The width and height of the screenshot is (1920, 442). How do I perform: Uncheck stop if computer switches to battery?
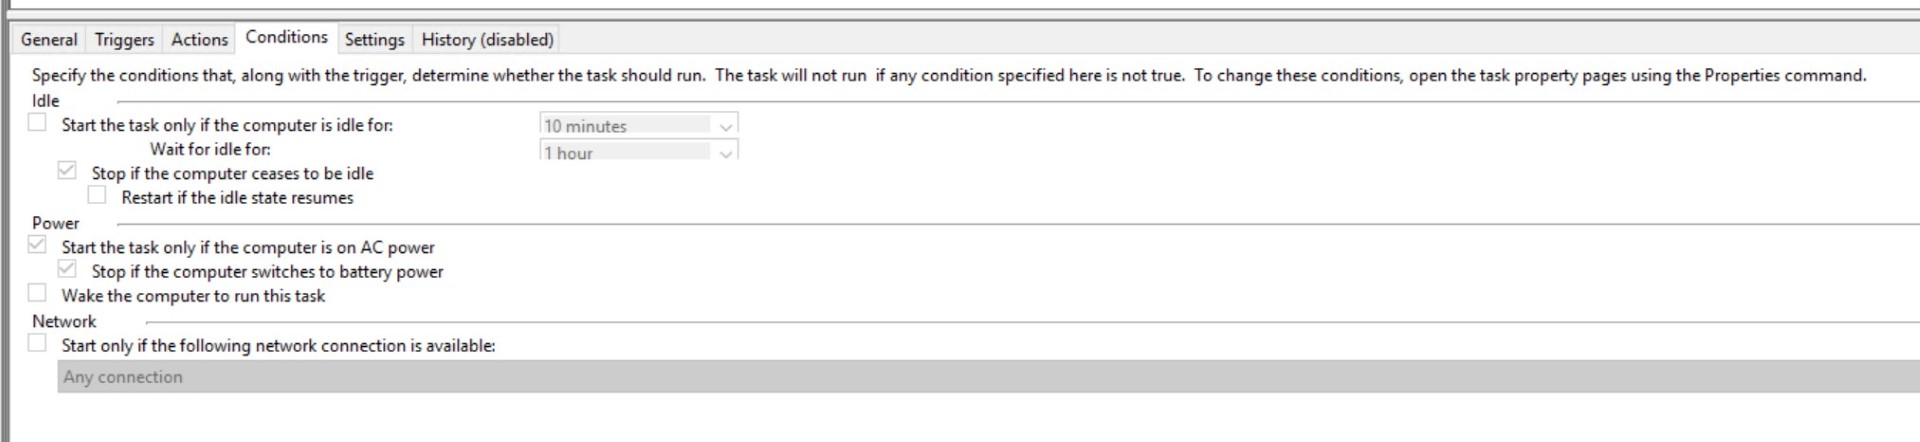pos(67,269)
